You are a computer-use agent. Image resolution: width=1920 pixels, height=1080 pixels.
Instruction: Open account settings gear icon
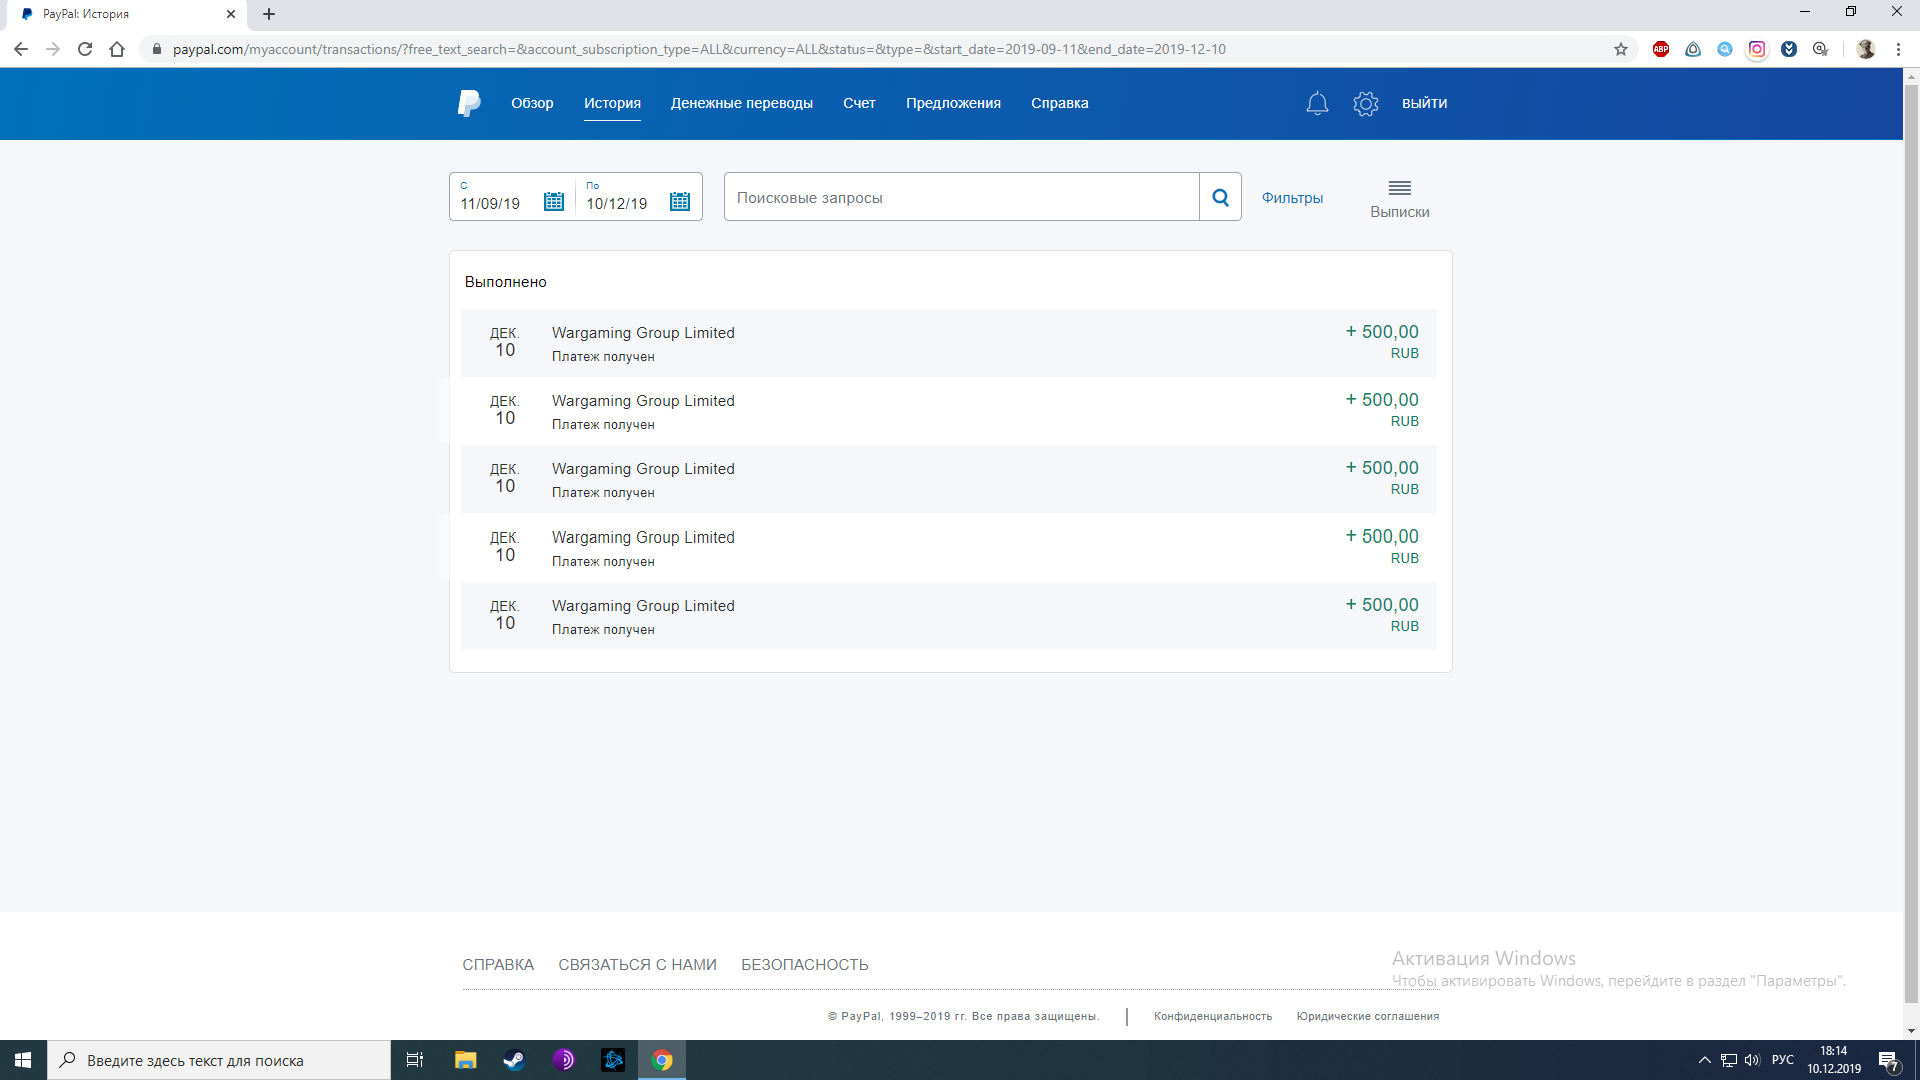point(1366,103)
